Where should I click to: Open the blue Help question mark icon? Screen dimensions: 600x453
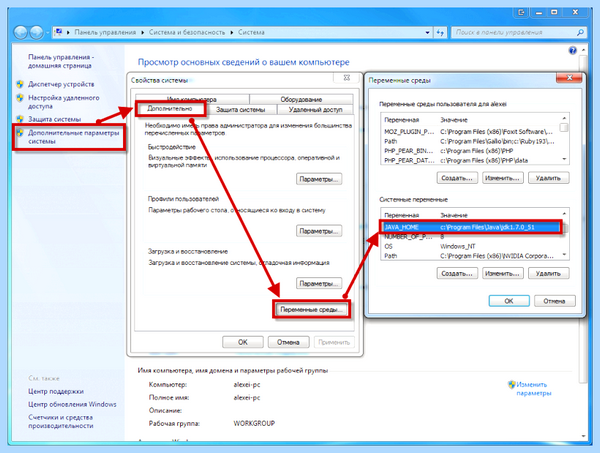click(572, 51)
